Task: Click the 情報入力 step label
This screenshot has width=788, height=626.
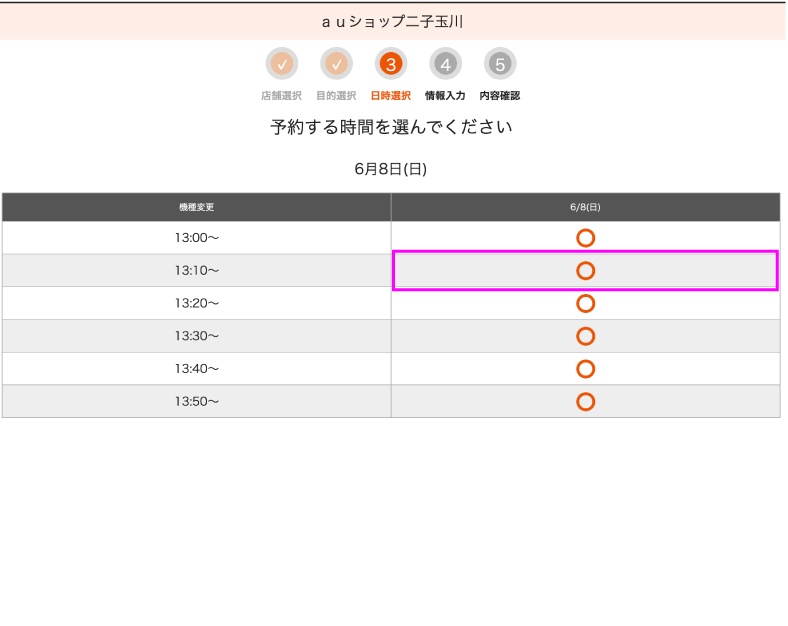Action: point(445,95)
